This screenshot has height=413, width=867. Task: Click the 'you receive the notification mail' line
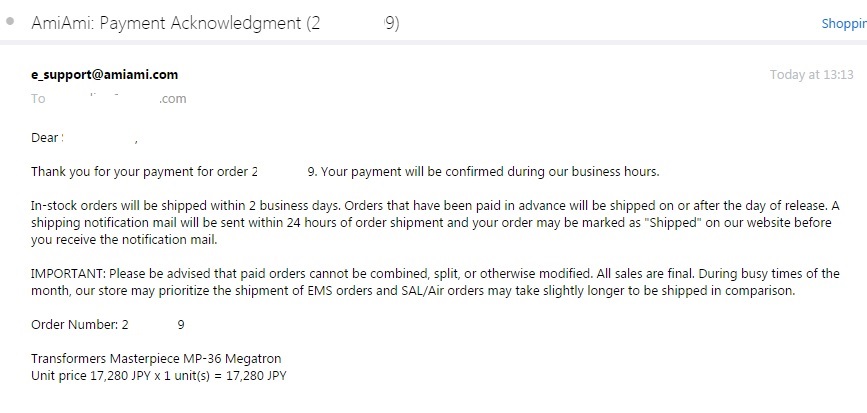pyautogui.click(x=124, y=240)
